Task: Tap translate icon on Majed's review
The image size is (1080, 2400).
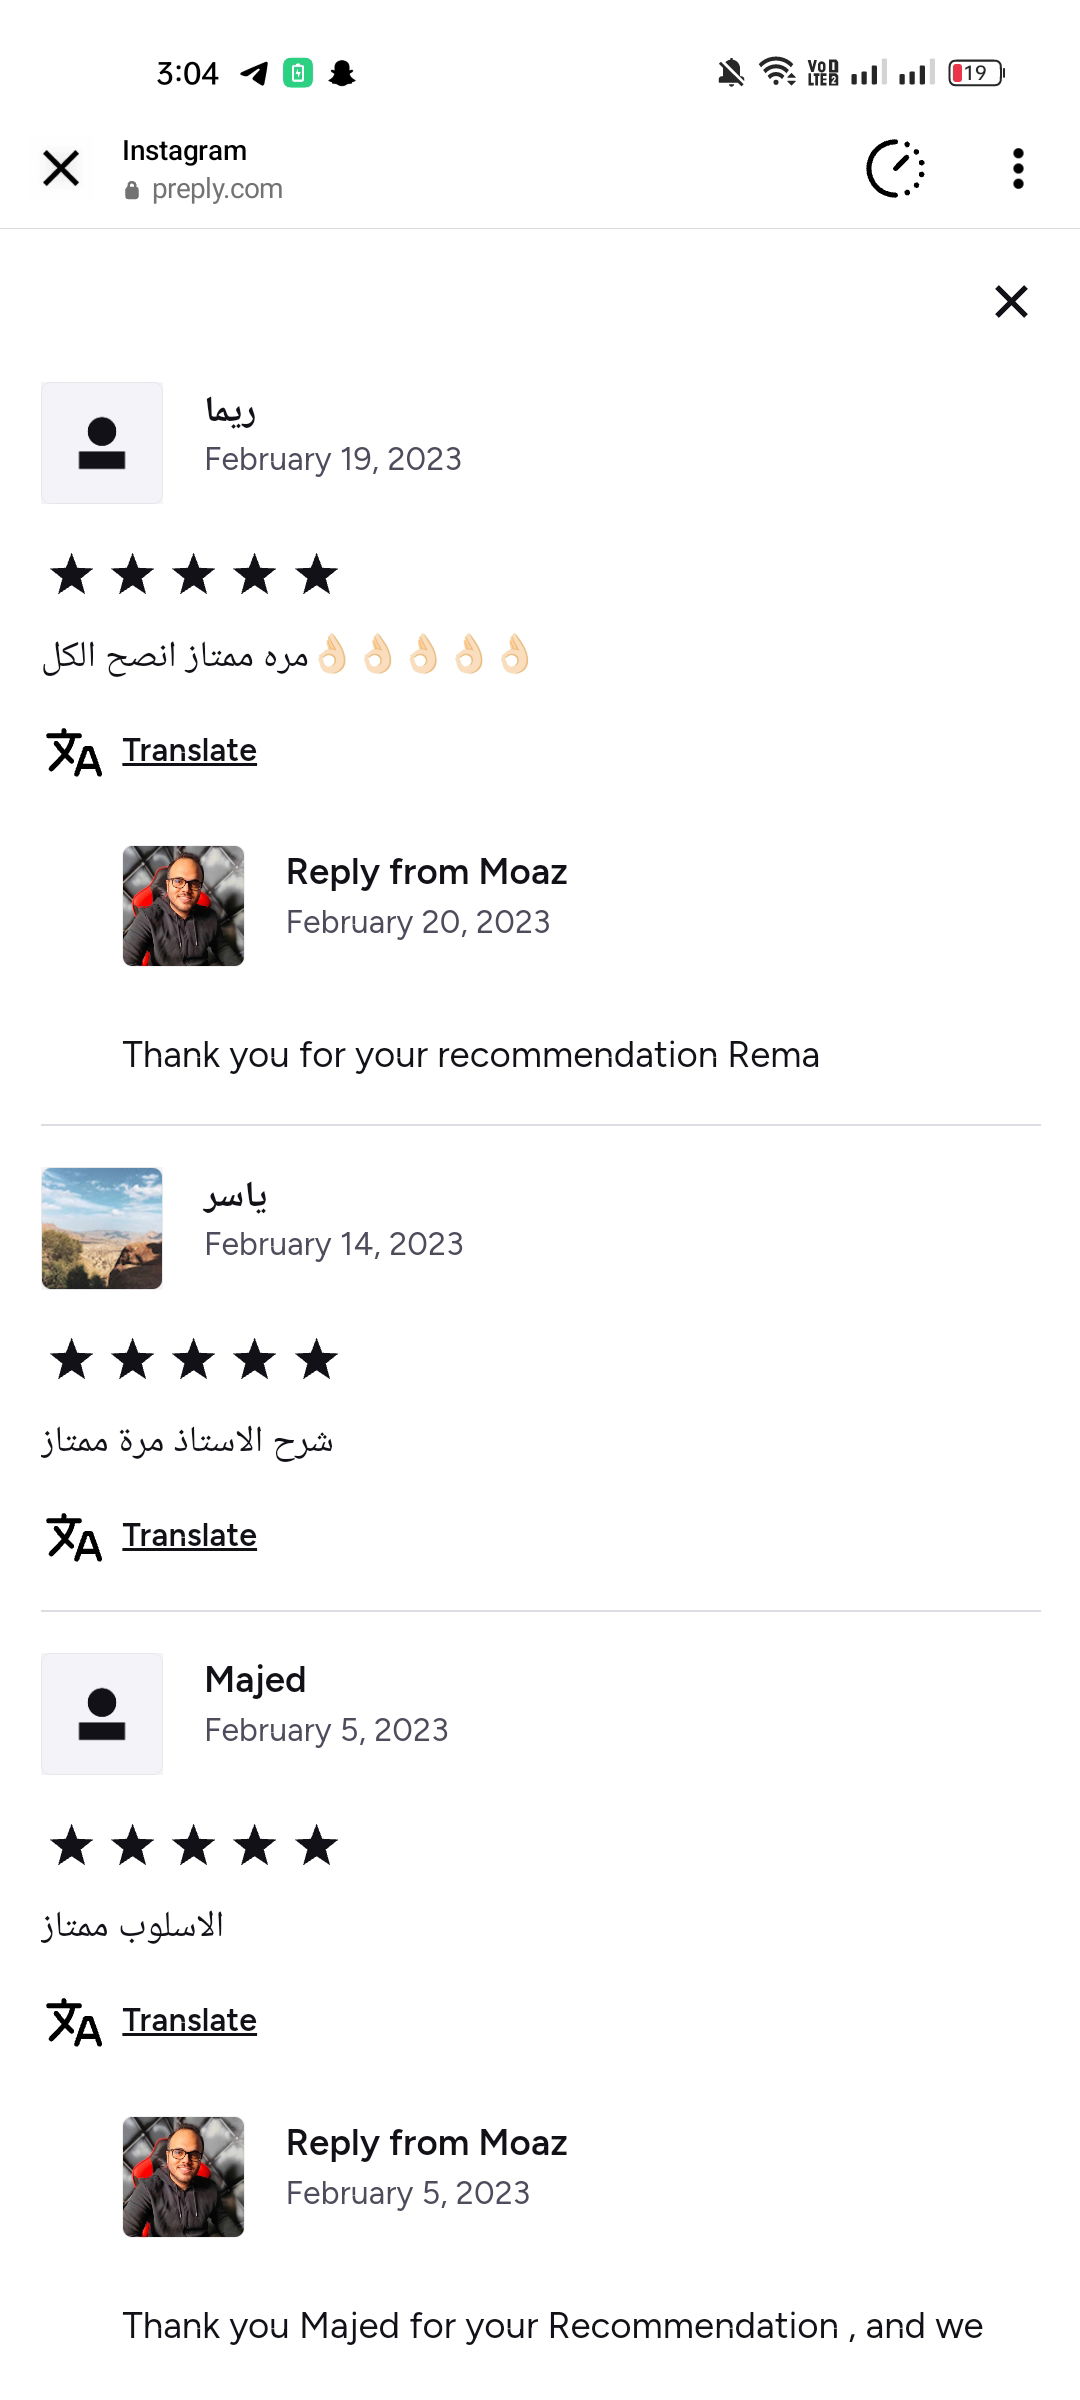Action: click(74, 2022)
